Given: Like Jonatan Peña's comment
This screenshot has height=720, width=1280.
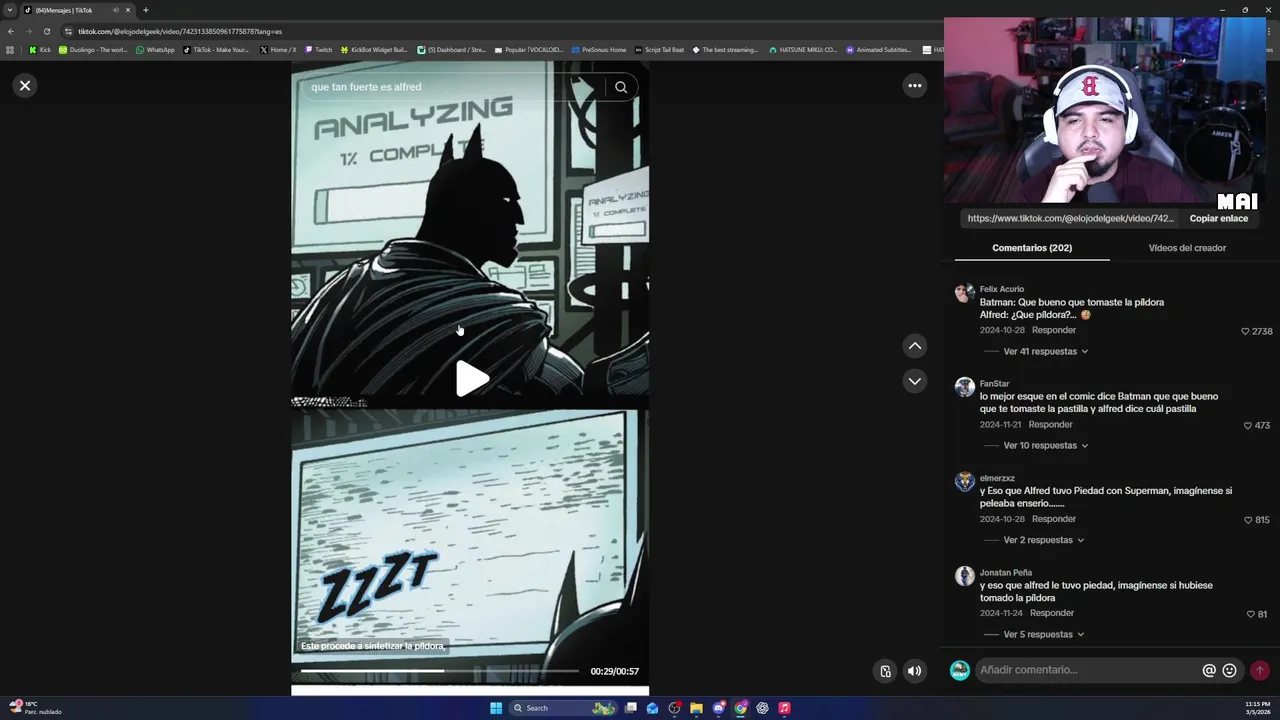Looking at the screenshot, I should tap(1250, 614).
